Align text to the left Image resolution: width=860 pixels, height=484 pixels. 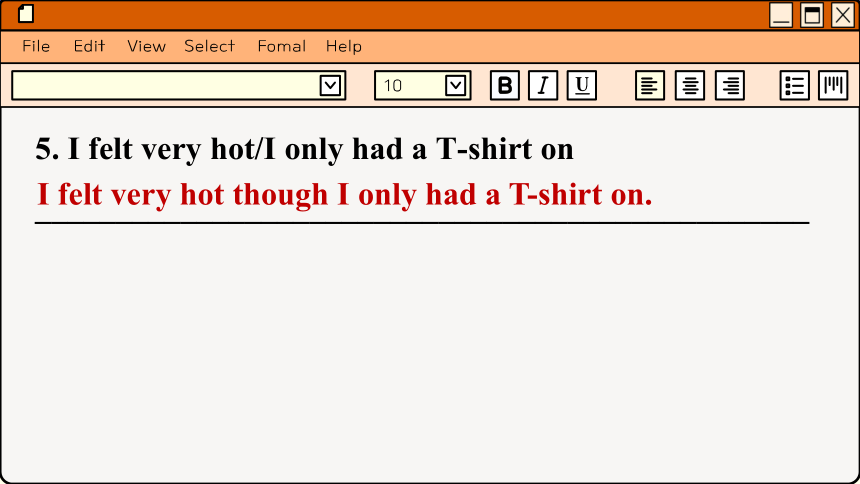[650, 85]
